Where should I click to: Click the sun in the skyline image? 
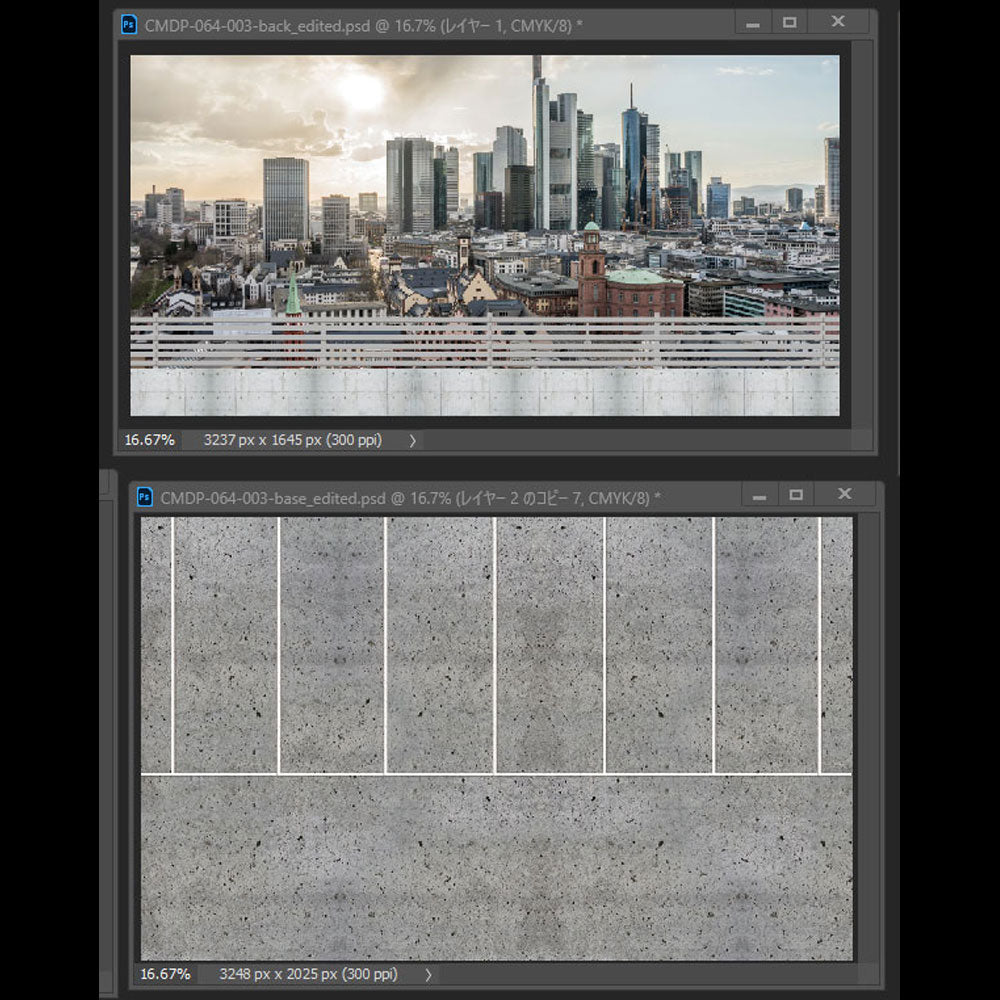pos(362,92)
